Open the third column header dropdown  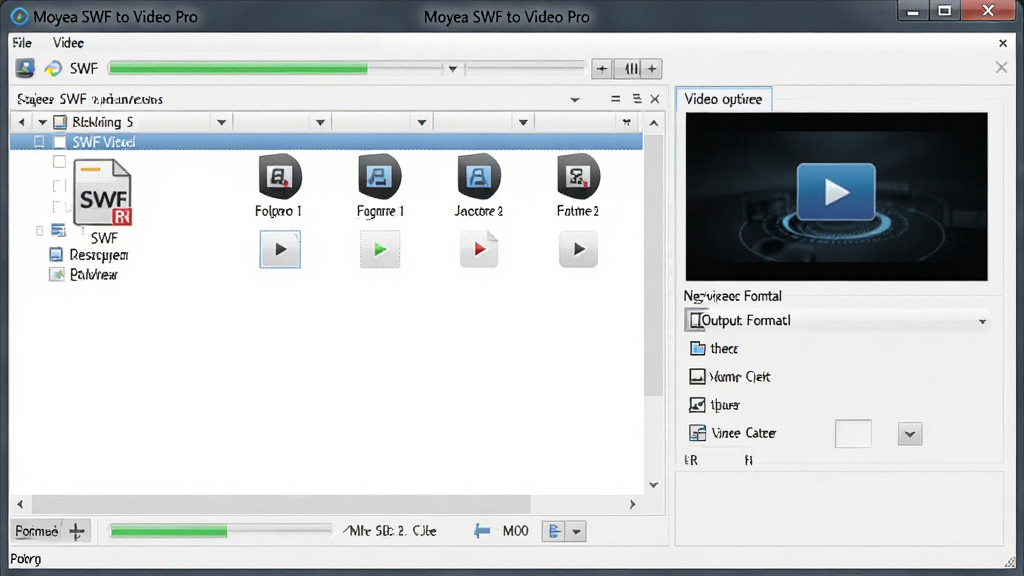[x=422, y=122]
